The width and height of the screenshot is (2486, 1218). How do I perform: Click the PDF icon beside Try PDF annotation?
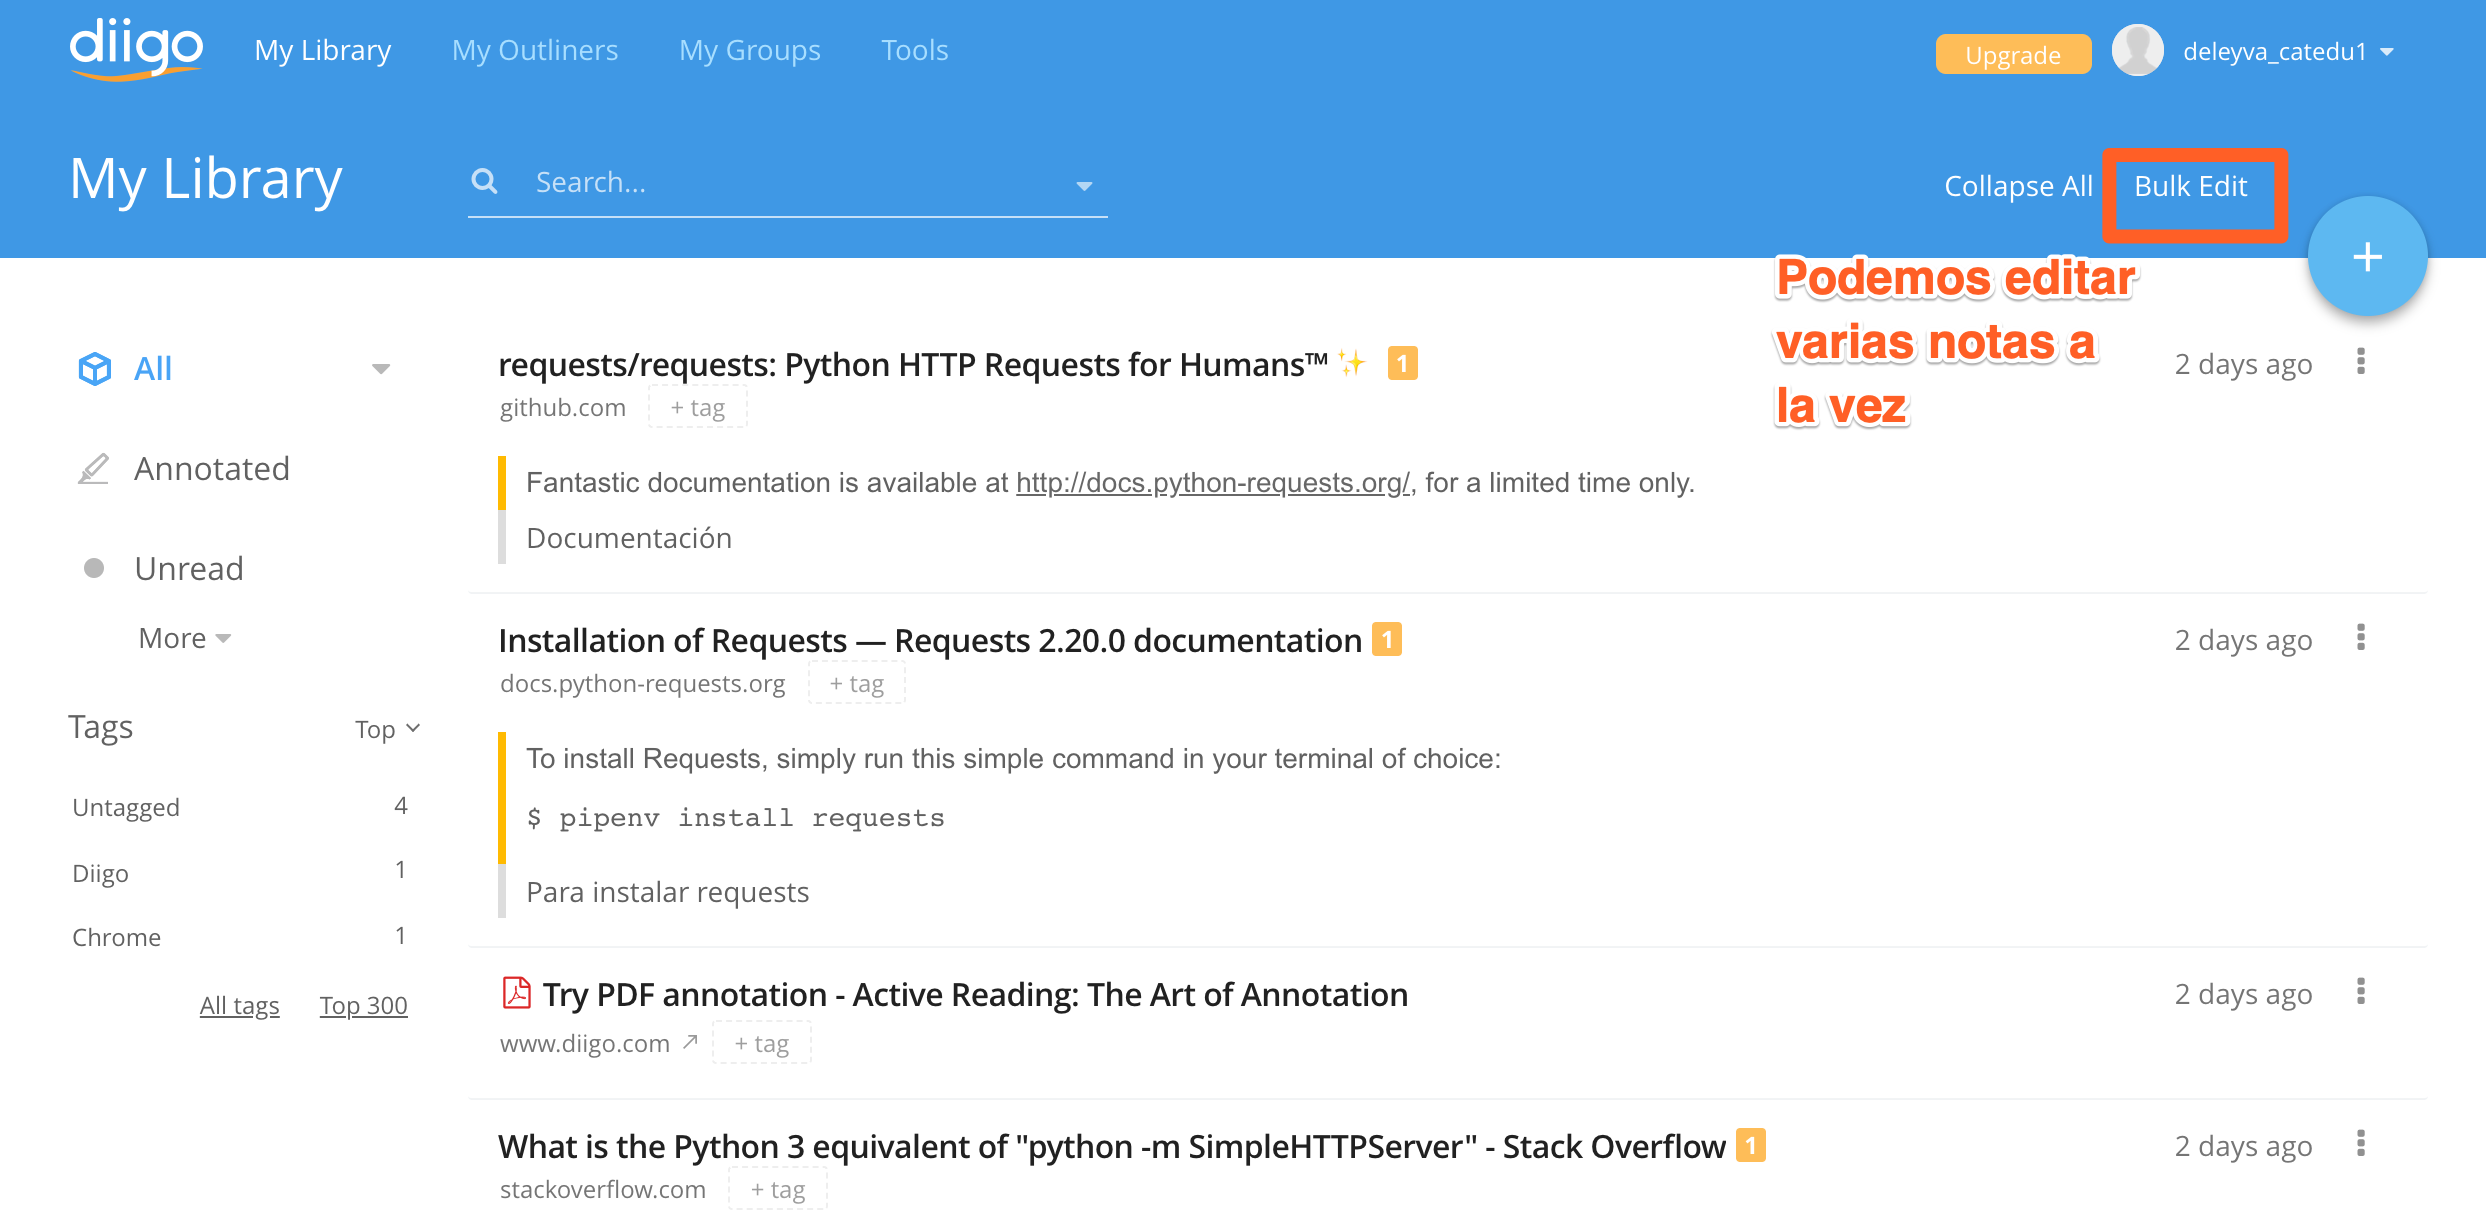[516, 993]
